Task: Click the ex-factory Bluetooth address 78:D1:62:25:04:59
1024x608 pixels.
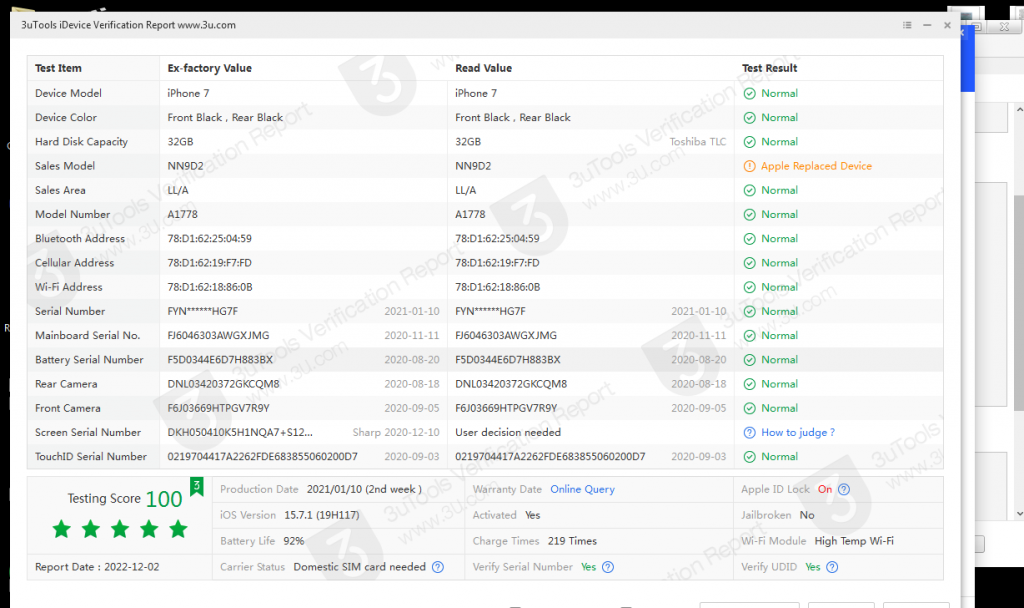Action: [210, 238]
